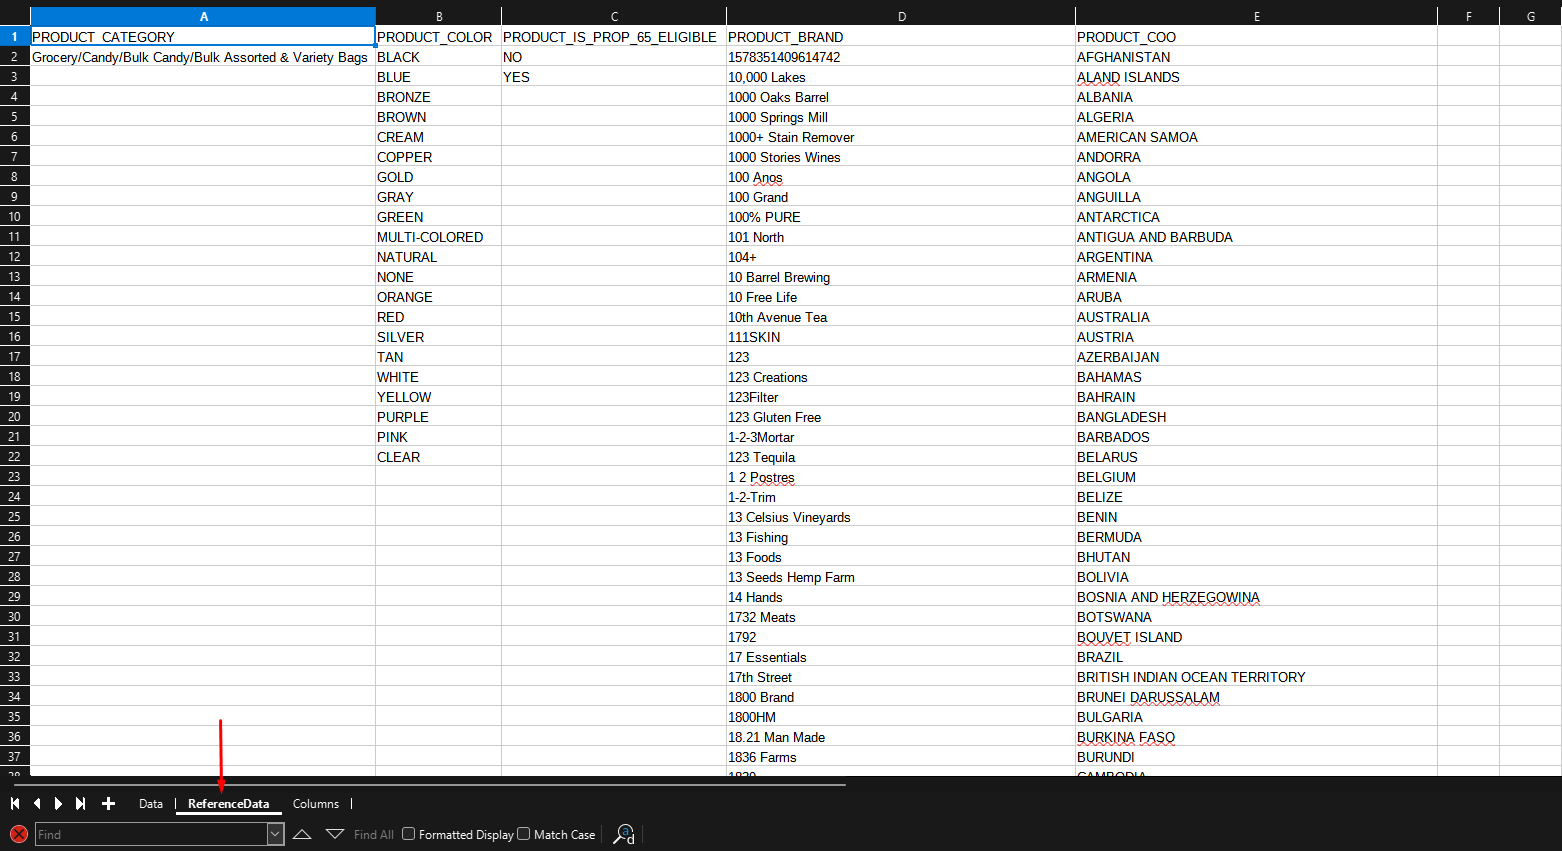Screen dimensions: 1562x851
Task: Go to the first sheet using the navigation arrow
Action: pyautogui.click(x=15, y=804)
